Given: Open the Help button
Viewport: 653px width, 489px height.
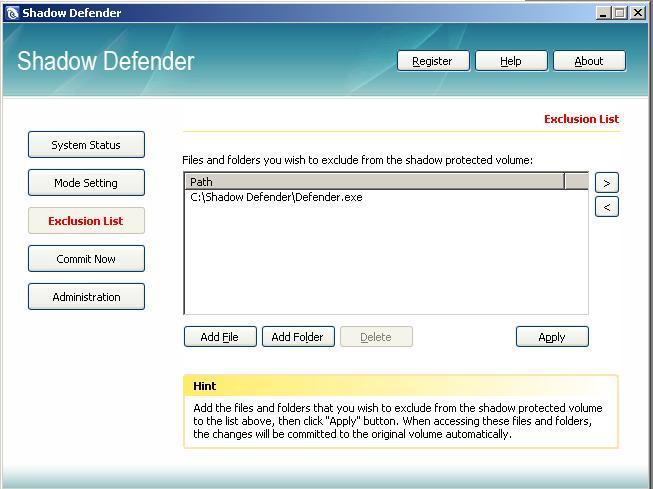Looking at the screenshot, I should coord(511,61).
